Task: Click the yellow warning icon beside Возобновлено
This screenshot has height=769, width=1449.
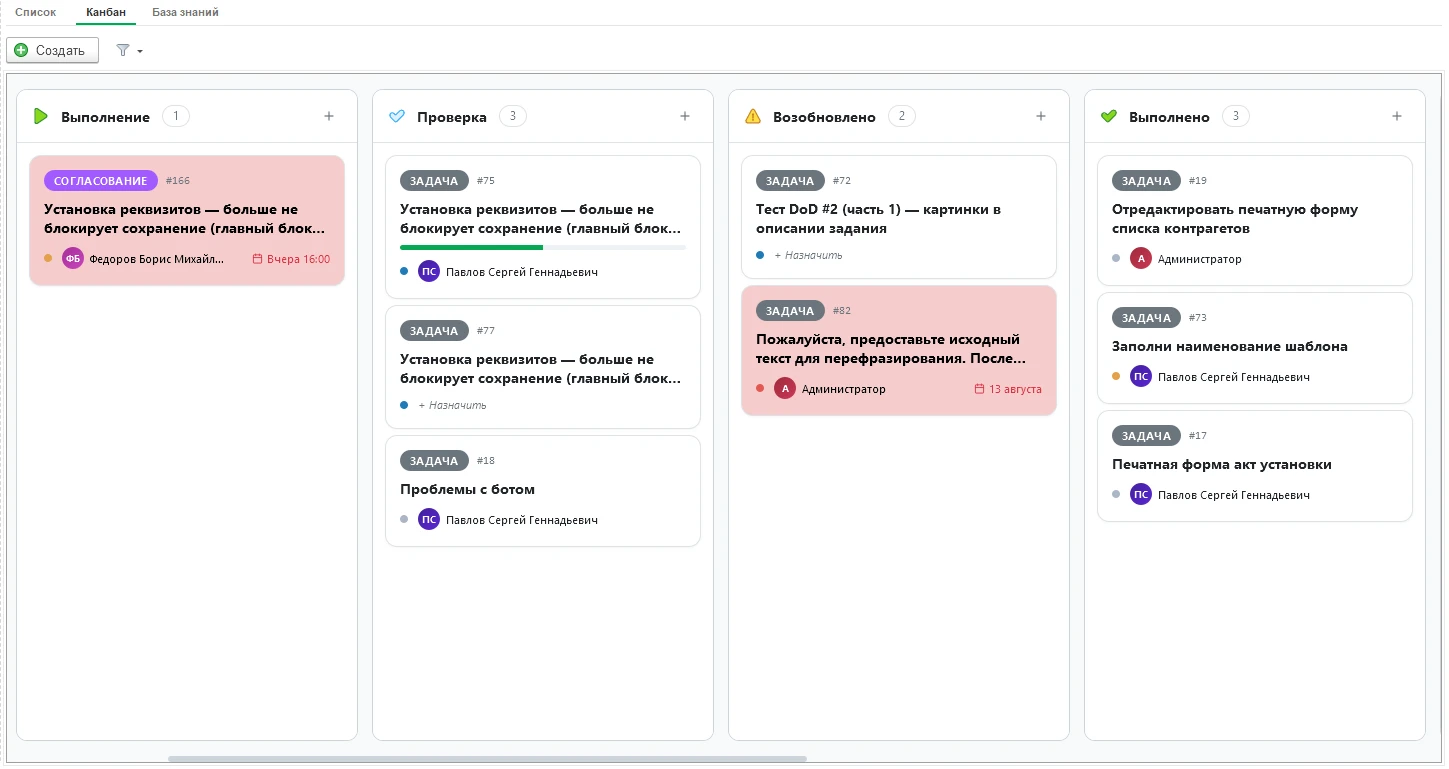Action: tap(753, 116)
